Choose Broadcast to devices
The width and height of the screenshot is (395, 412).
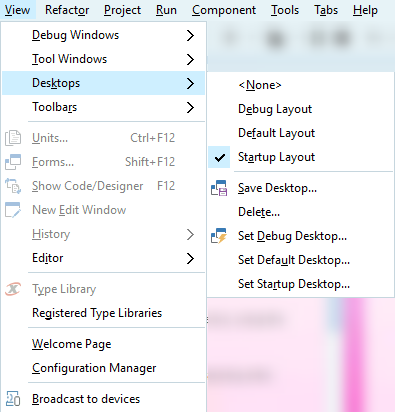coord(103,399)
